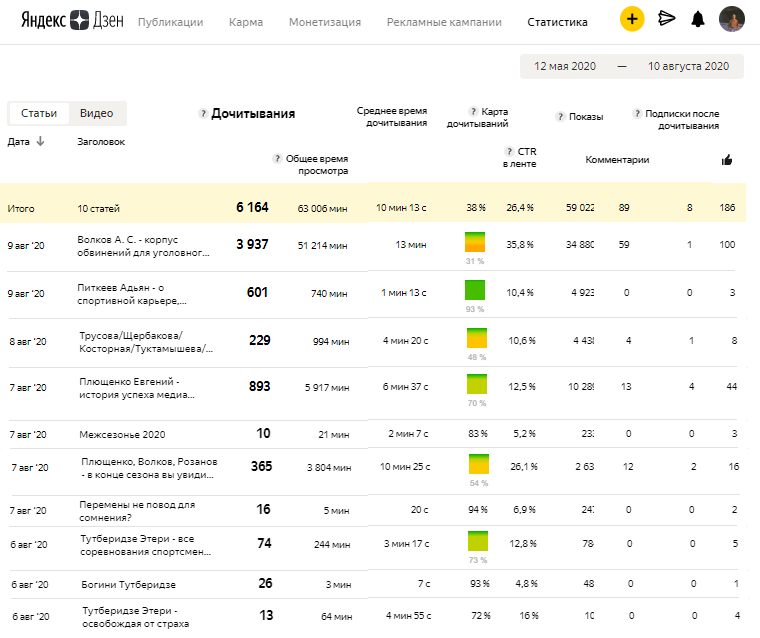Open article Плющенко, Волков, Розанов
Viewport: 760px width, 638px height.
pos(149,468)
